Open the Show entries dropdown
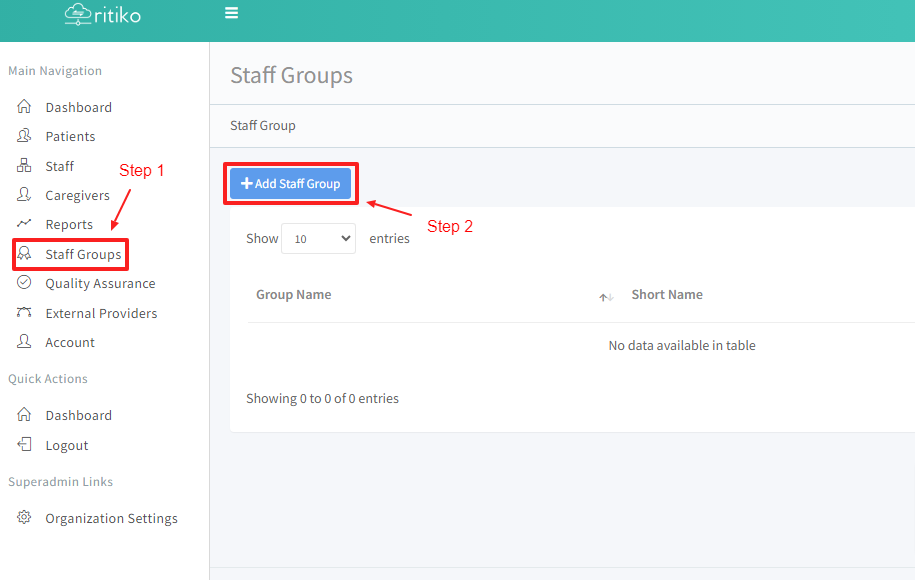Viewport: 915px width, 580px height. (x=318, y=239)
